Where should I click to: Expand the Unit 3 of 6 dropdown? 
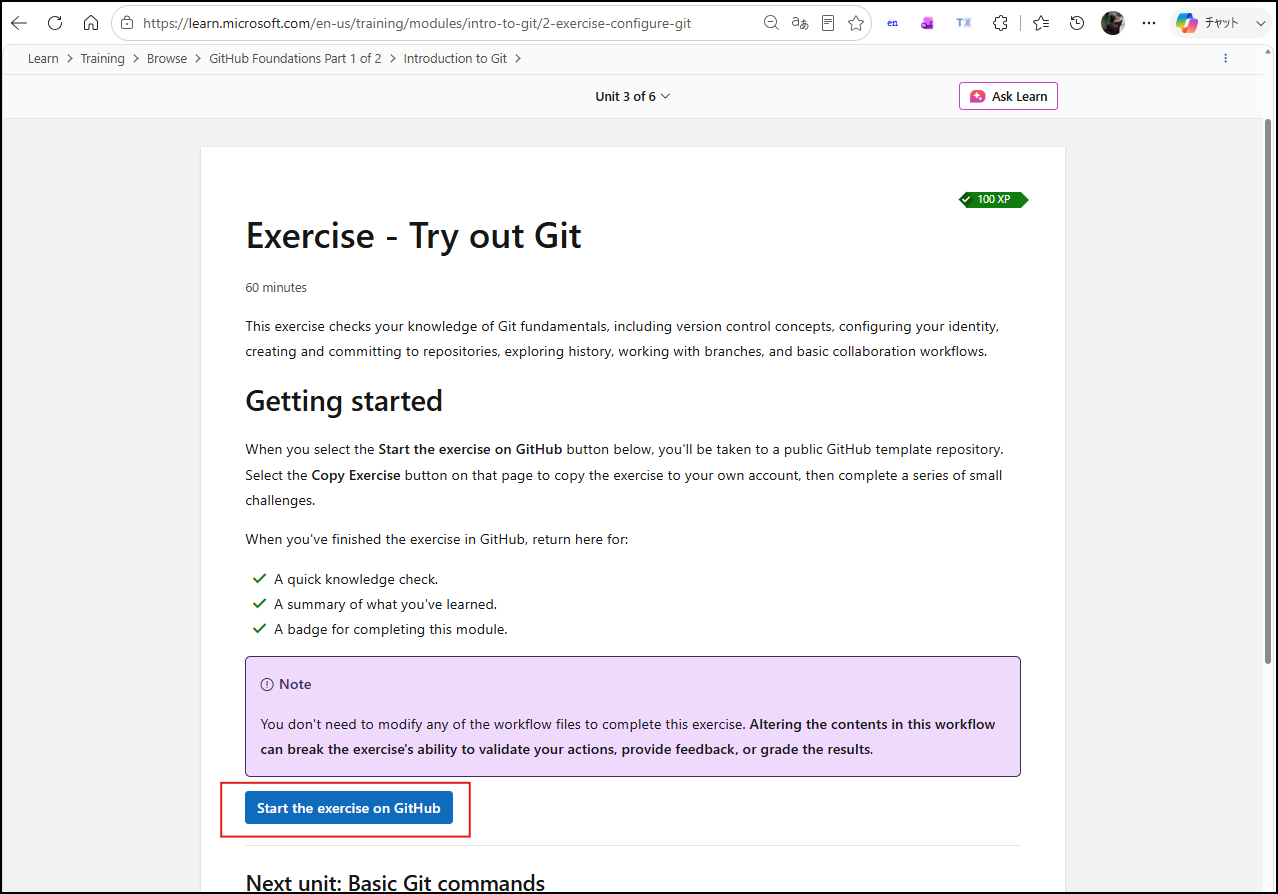[633, 96]
